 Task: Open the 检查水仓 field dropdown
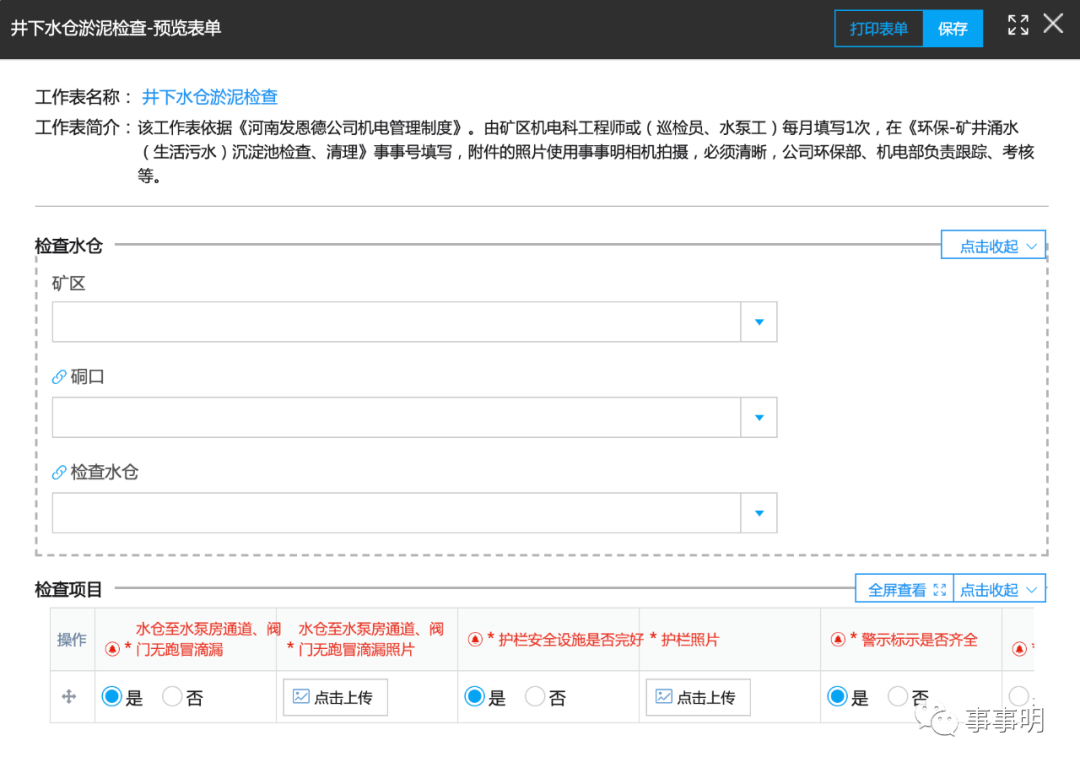[x=758, y=513]
